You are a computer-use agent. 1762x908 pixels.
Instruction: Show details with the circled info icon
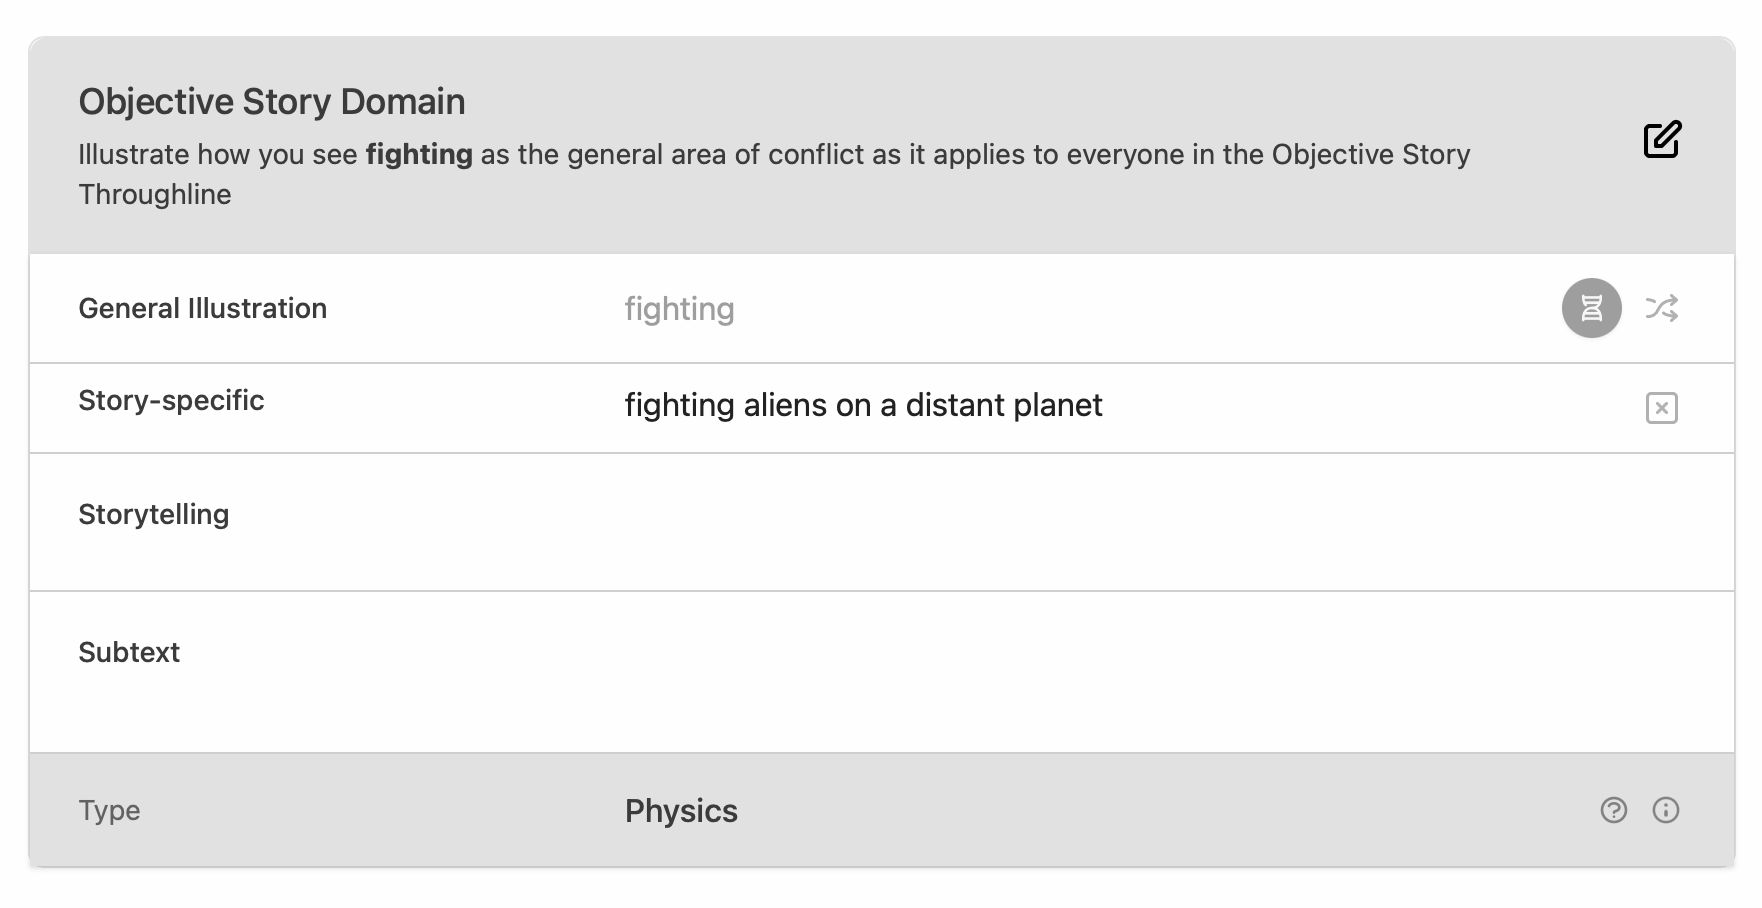(1666, 810)
